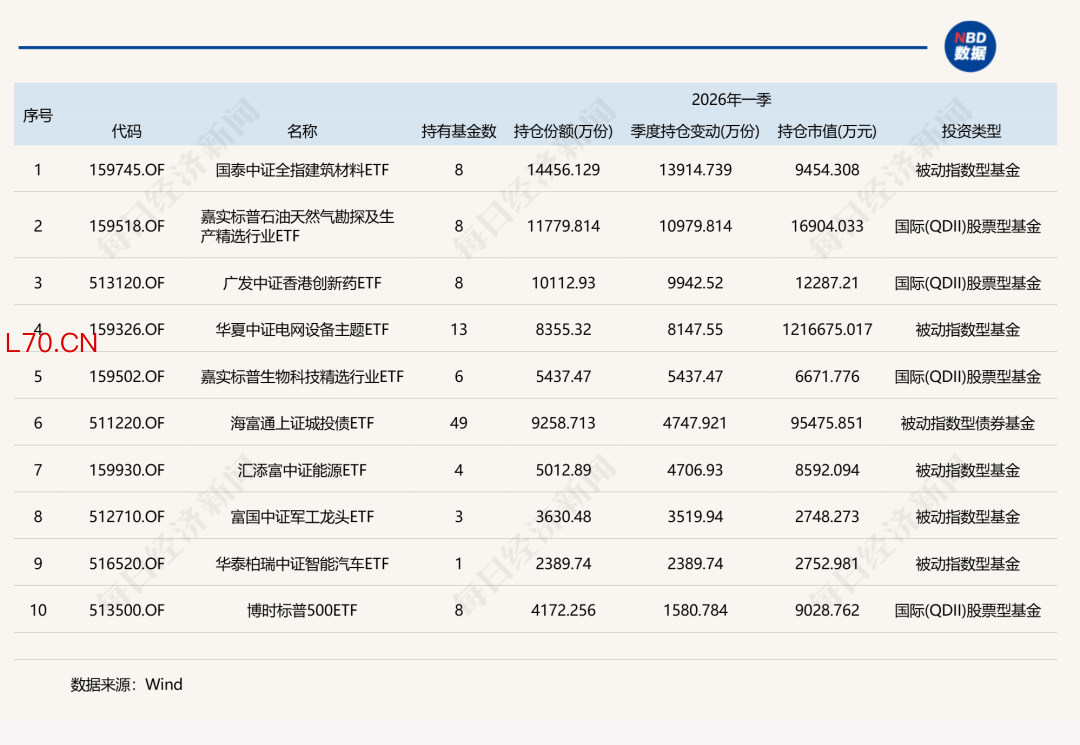The image size is (1080, 745).
Task: Click the 代码 column header
Action: coord(126,131)
